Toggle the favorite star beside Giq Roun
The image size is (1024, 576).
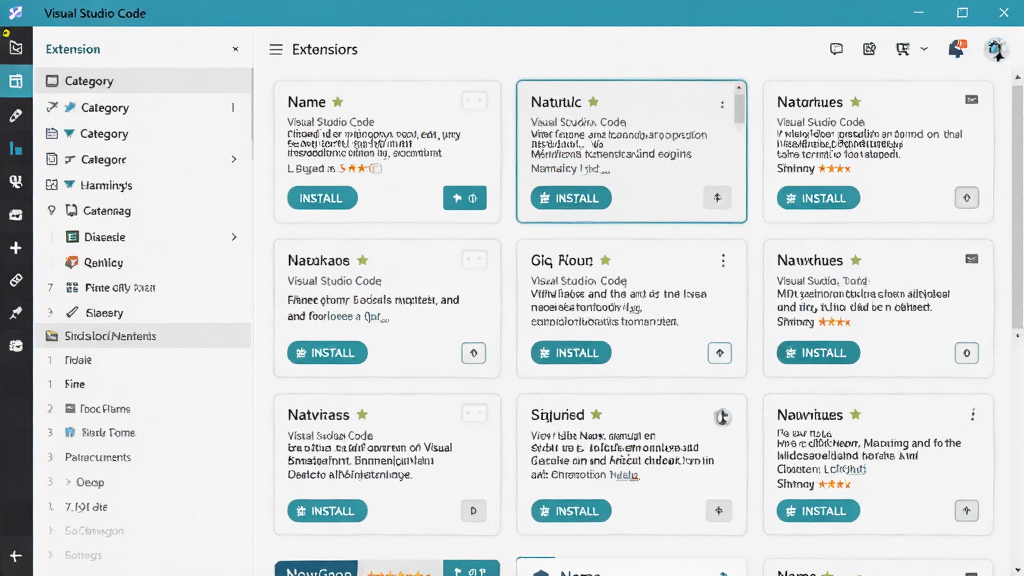tap(605, 261)
